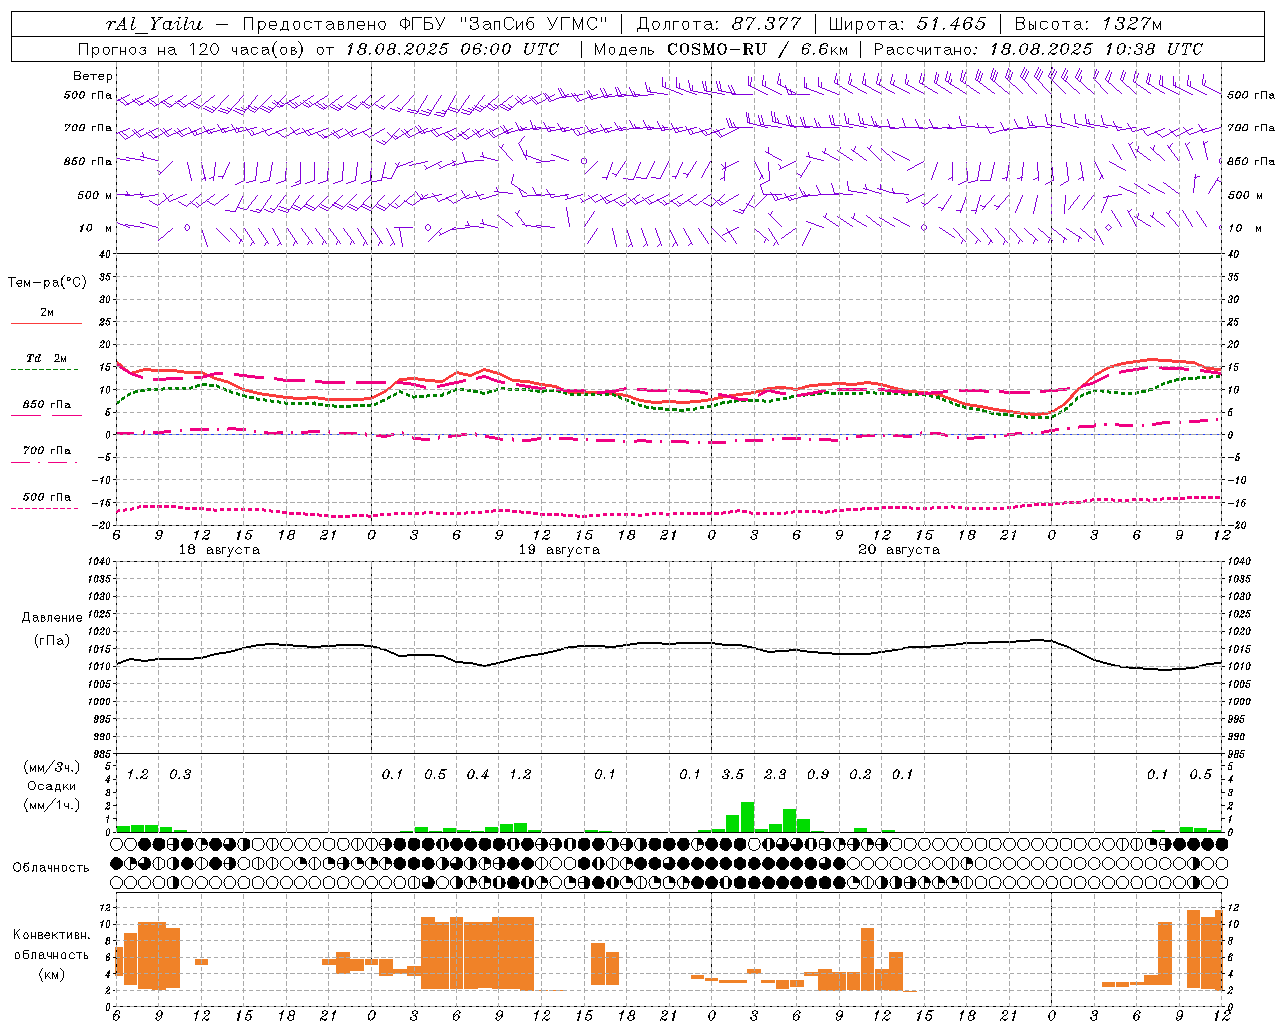Image resolution: width=1280 pixels, height=1024 pixels.
Task: Click the Осадки panel label
Action: (x=52, y=786)
